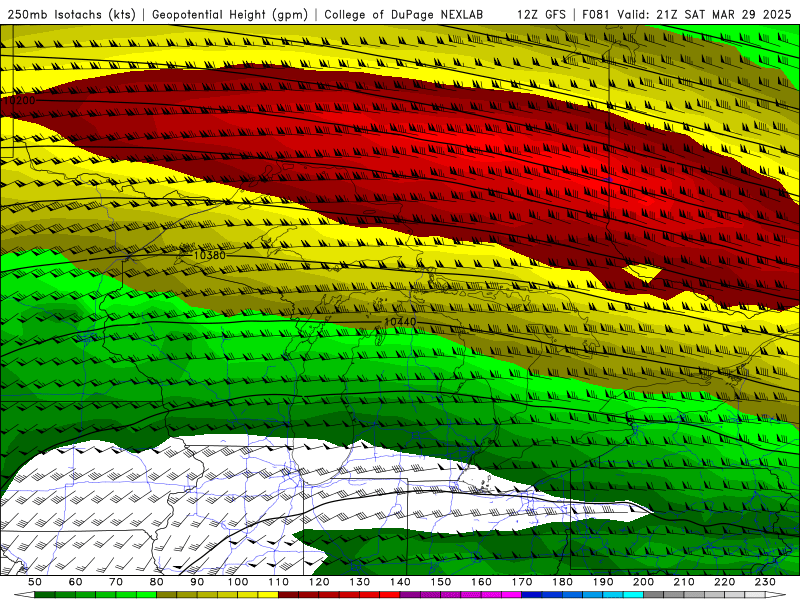The width and height of the screenshot is (800, 600).
Task: Click the 170 tick label on the color scale
Action: tap(521, 582)
